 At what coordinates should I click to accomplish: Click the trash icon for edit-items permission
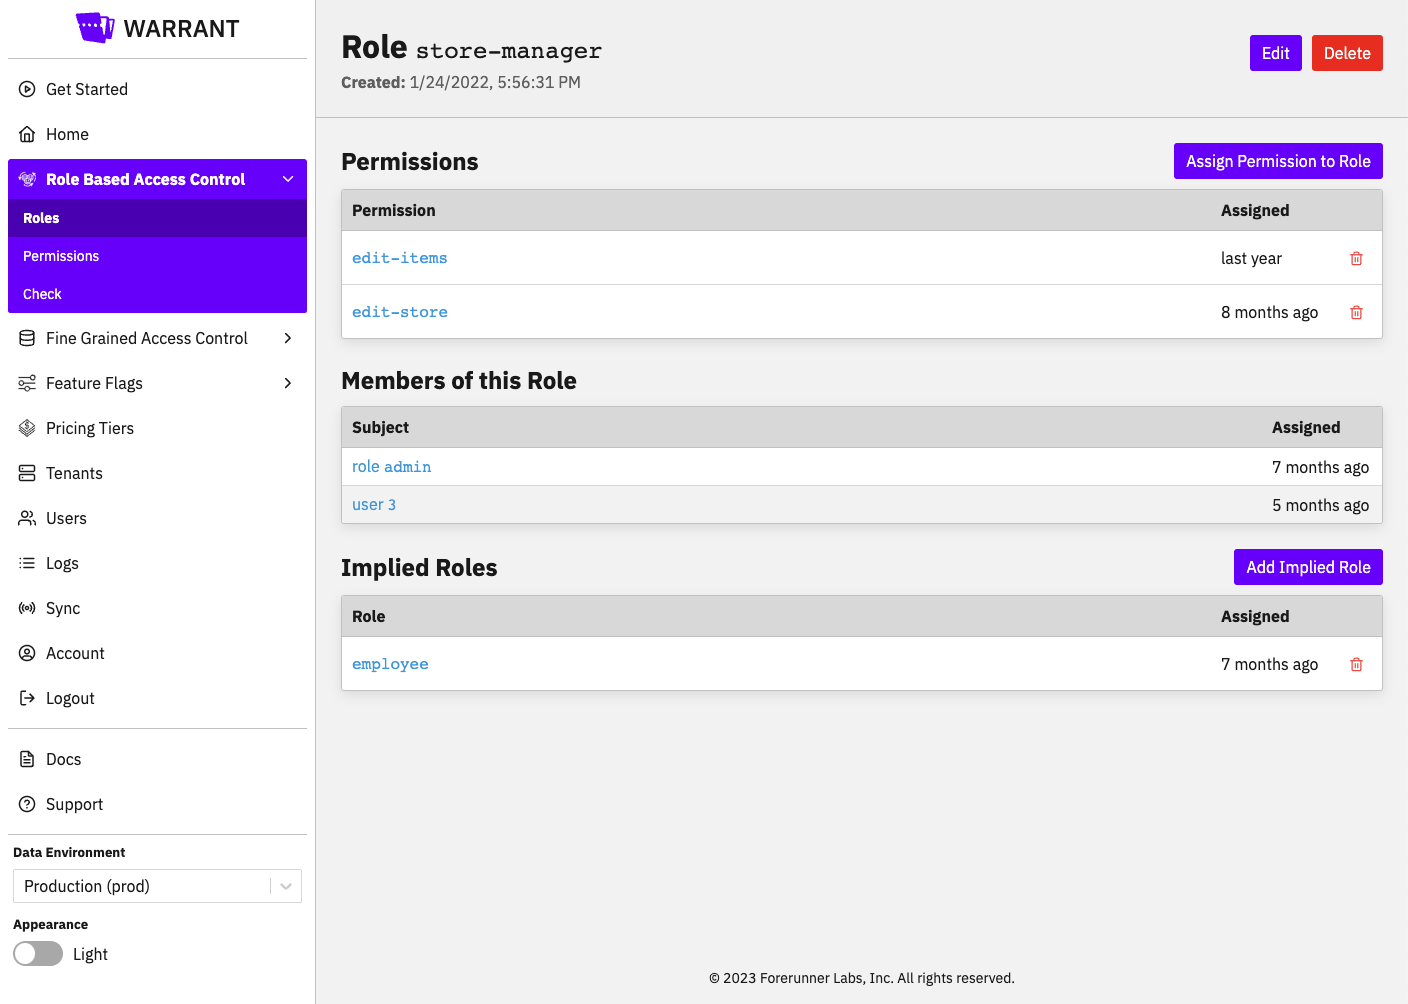1356,259
